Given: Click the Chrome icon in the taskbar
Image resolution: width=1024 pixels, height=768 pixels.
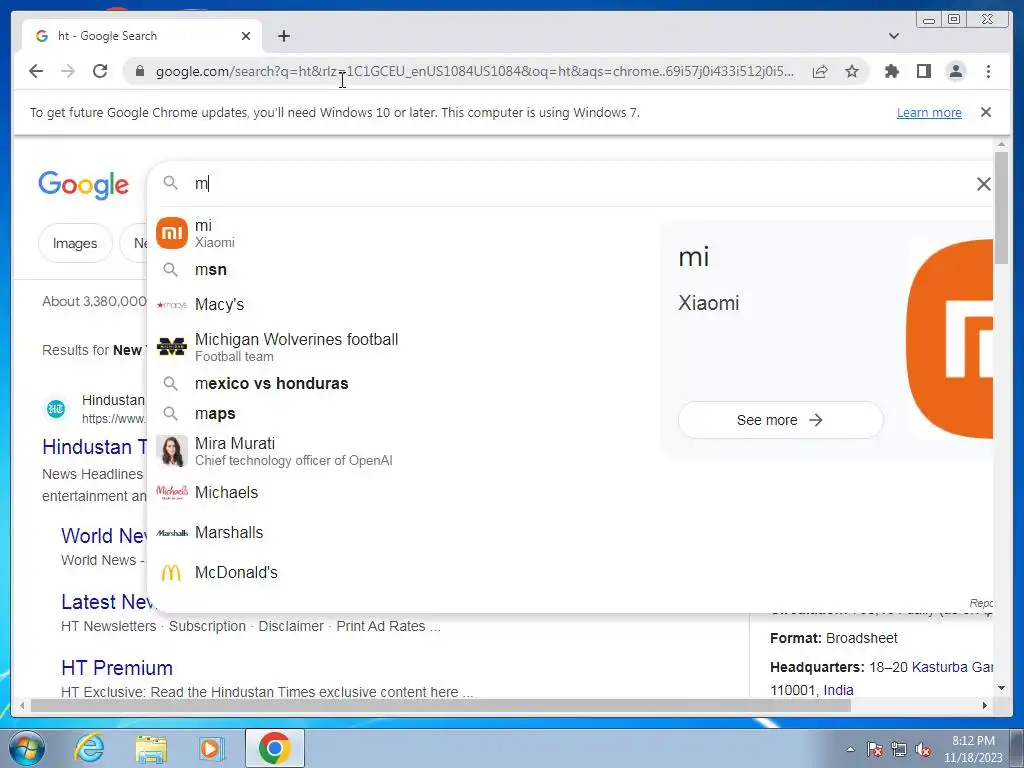Looking at the screenshot, I should click(x=274, y=748).
